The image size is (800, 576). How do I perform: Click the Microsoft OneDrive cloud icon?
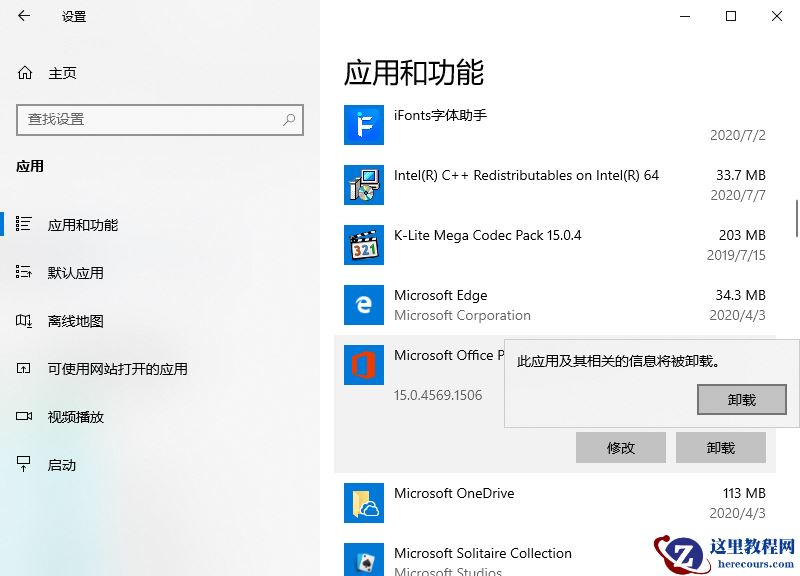[x=363, y=503]
